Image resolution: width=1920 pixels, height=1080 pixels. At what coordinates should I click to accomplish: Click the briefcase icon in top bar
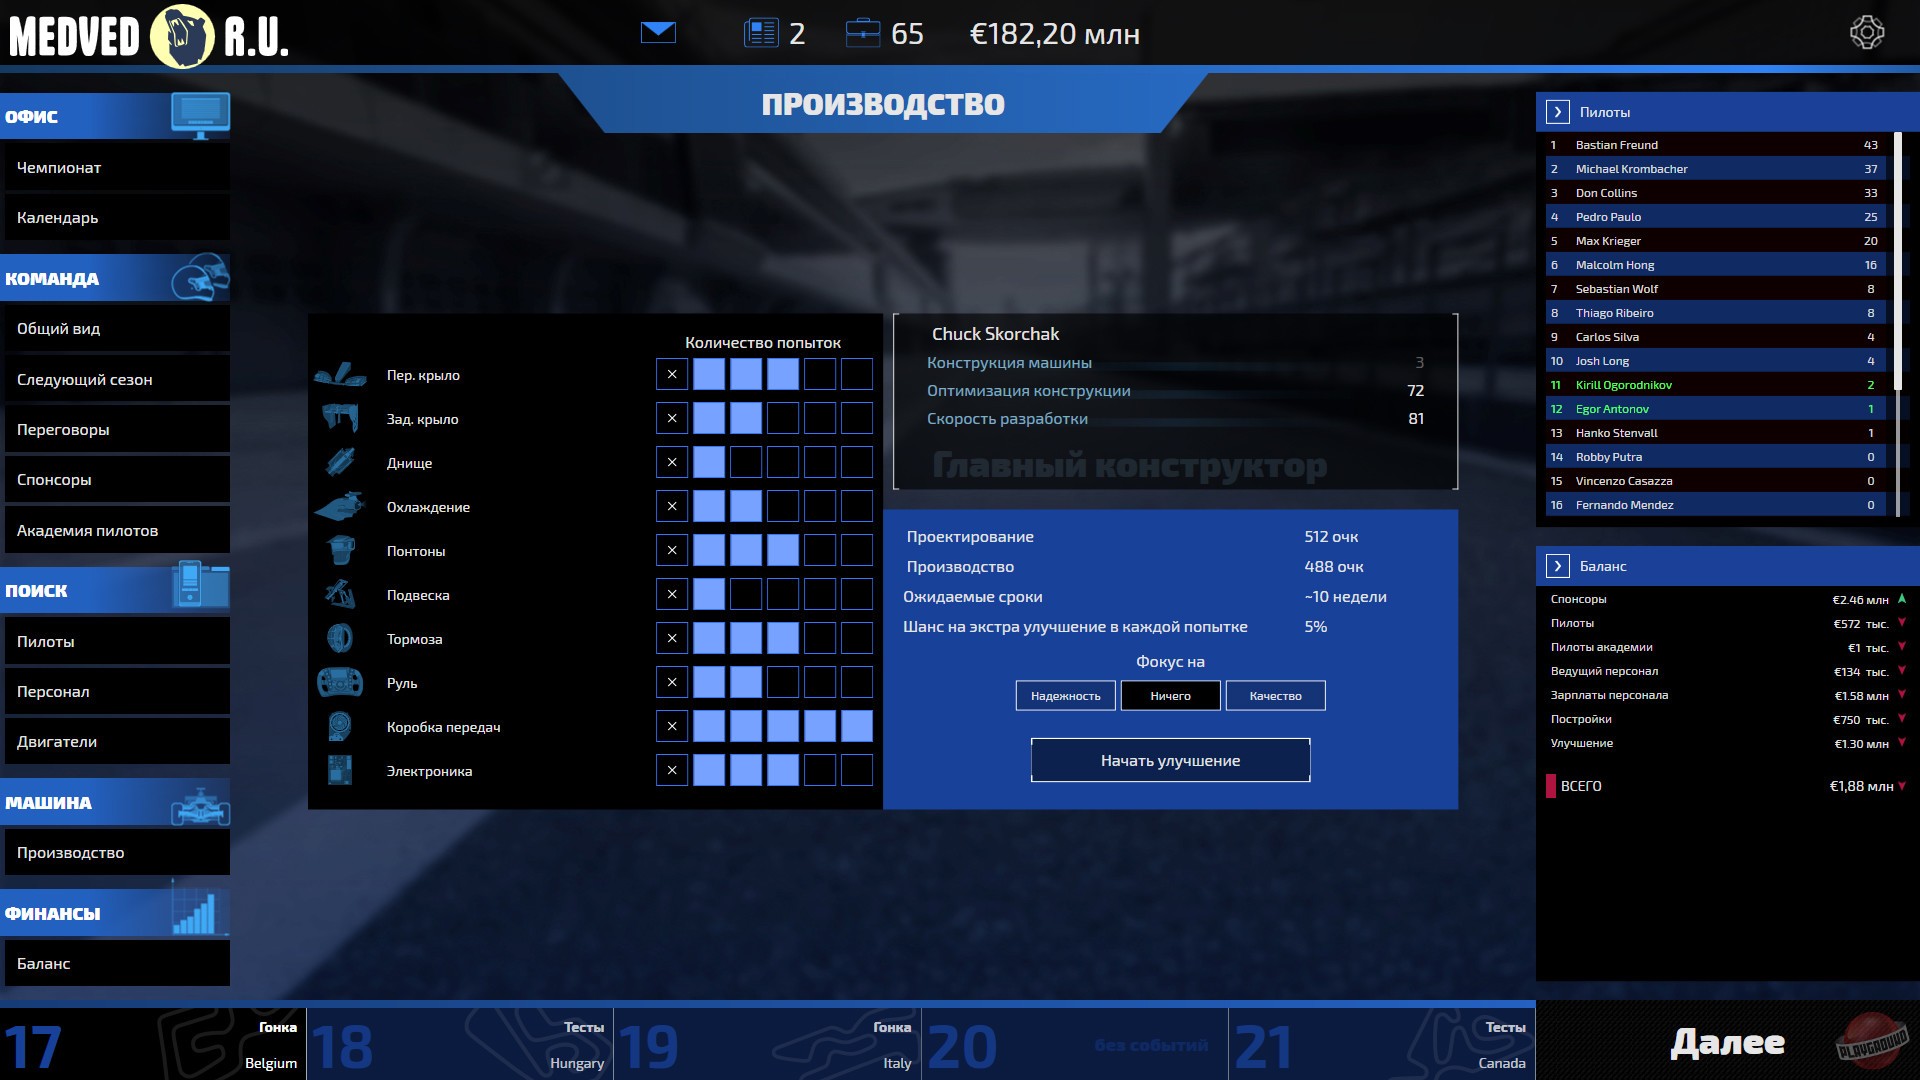(862, 33)
